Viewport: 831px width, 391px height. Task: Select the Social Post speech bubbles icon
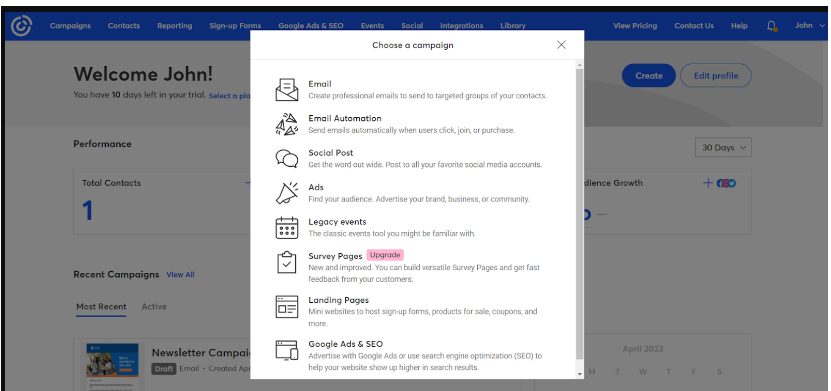tap(287, 158)
